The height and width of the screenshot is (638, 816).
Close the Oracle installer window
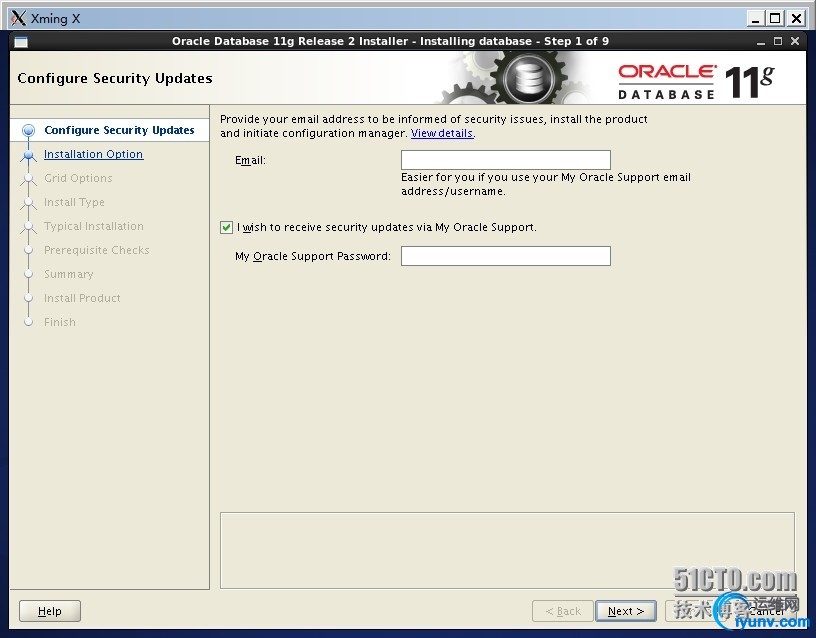(795, 41)
